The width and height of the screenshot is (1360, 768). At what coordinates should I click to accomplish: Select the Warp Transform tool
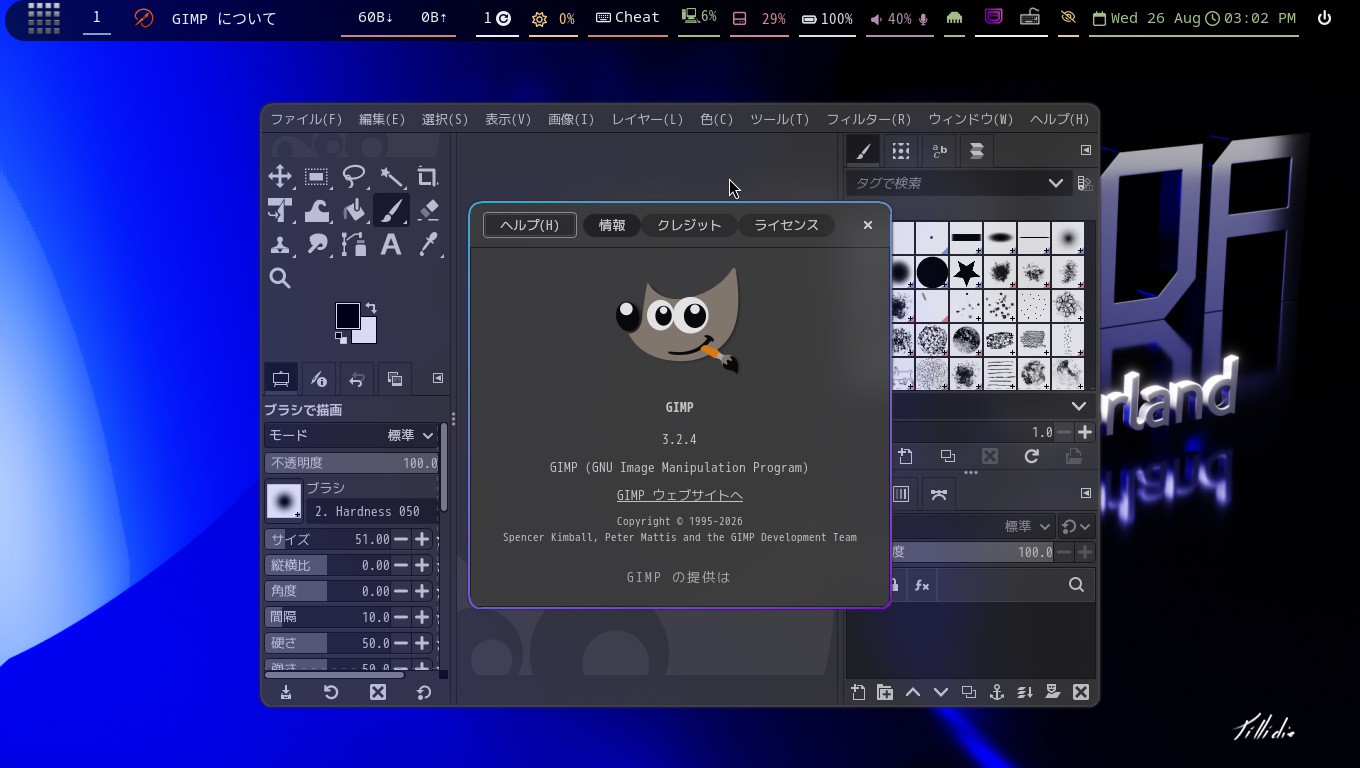pos(317,210)
